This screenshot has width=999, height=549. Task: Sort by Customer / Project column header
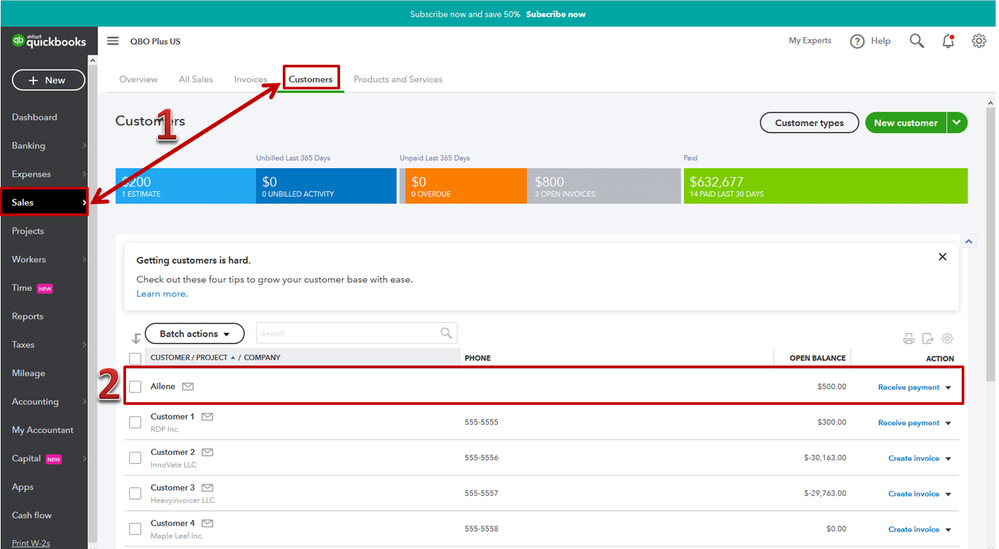215,358
